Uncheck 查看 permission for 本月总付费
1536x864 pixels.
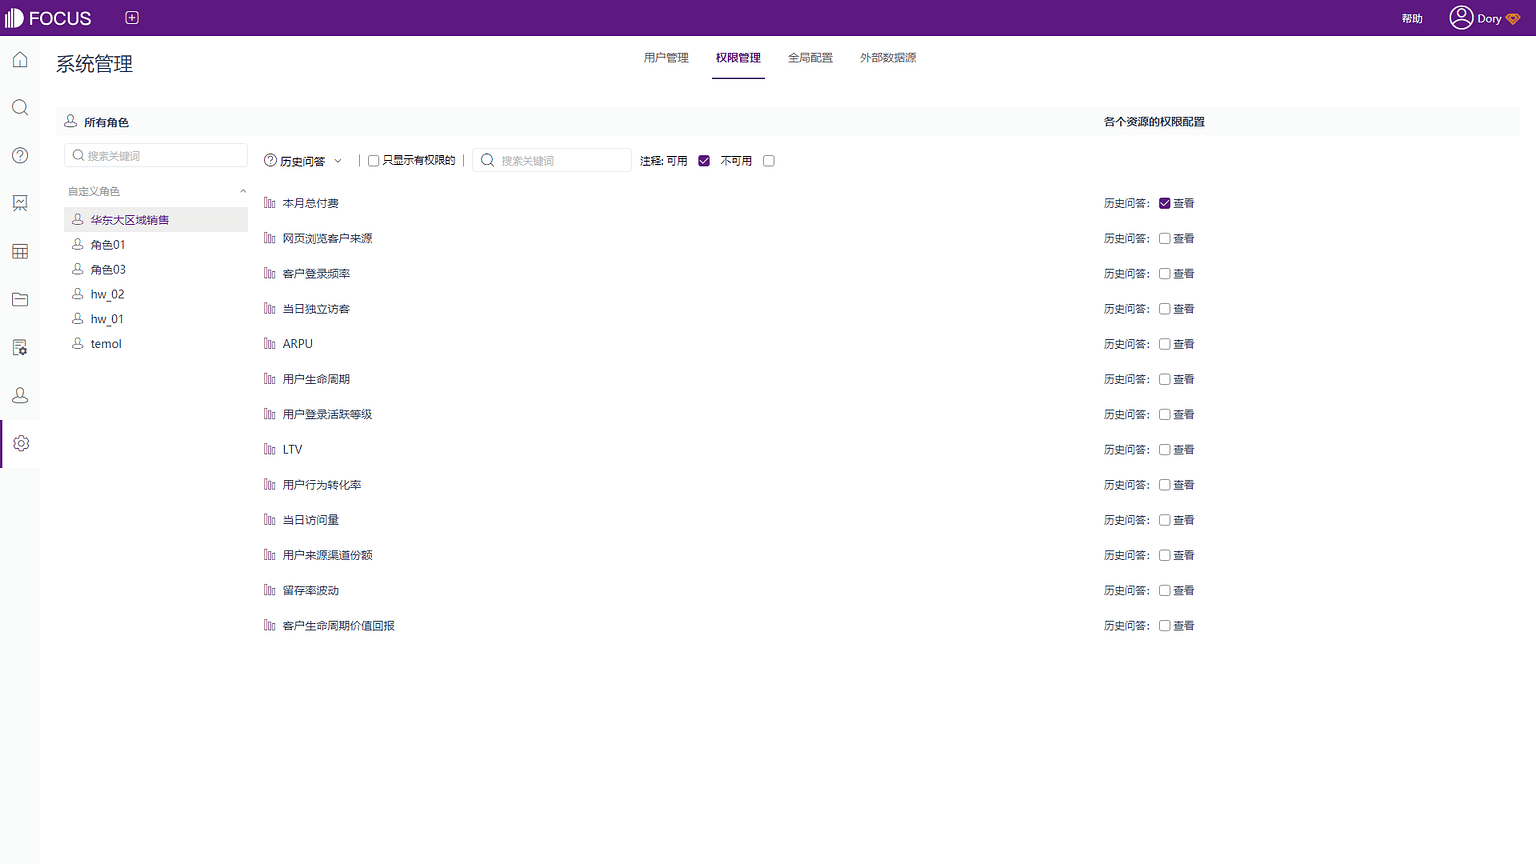pos(1164,203)
